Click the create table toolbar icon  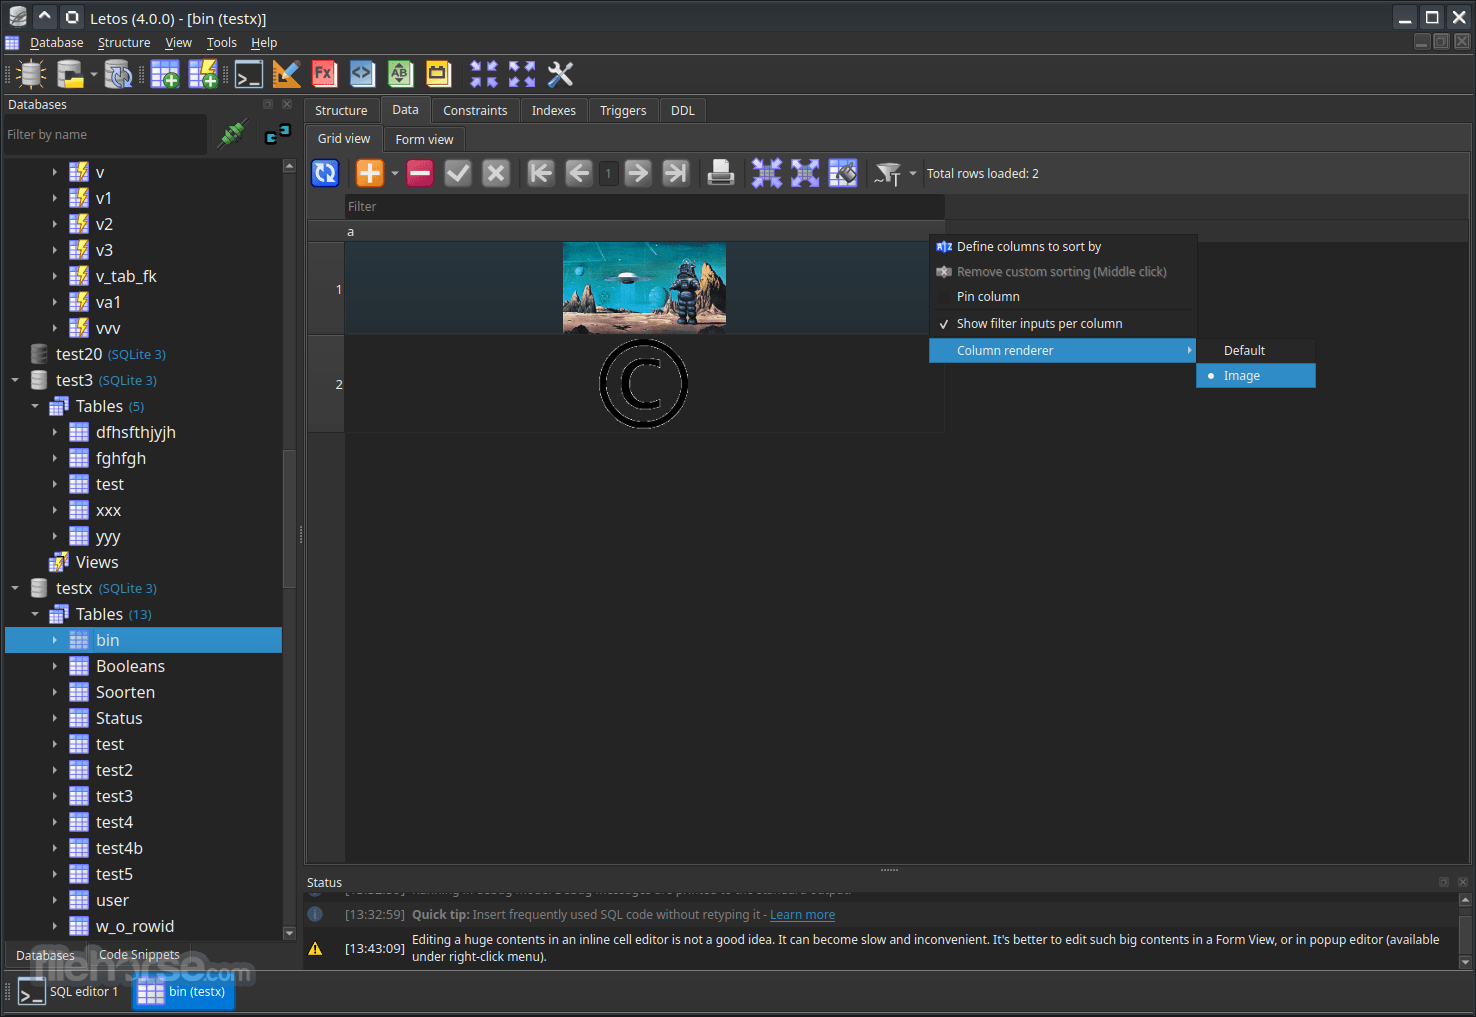coord(165,74)
